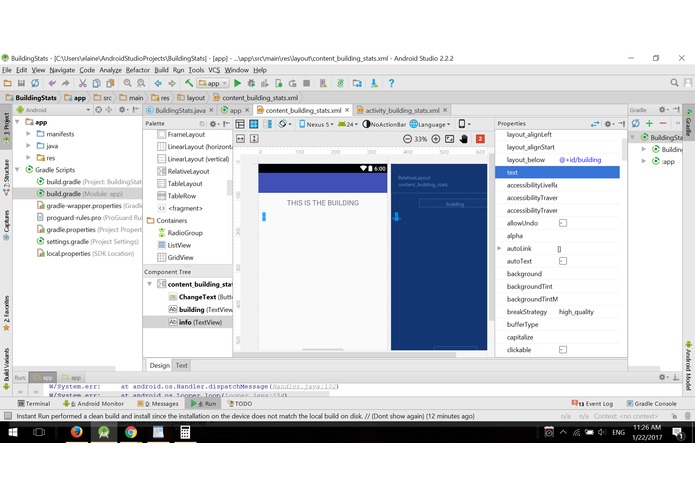Open the Gradle Console
The height and width of the screenshot is (494, 695).
(651, 404)
